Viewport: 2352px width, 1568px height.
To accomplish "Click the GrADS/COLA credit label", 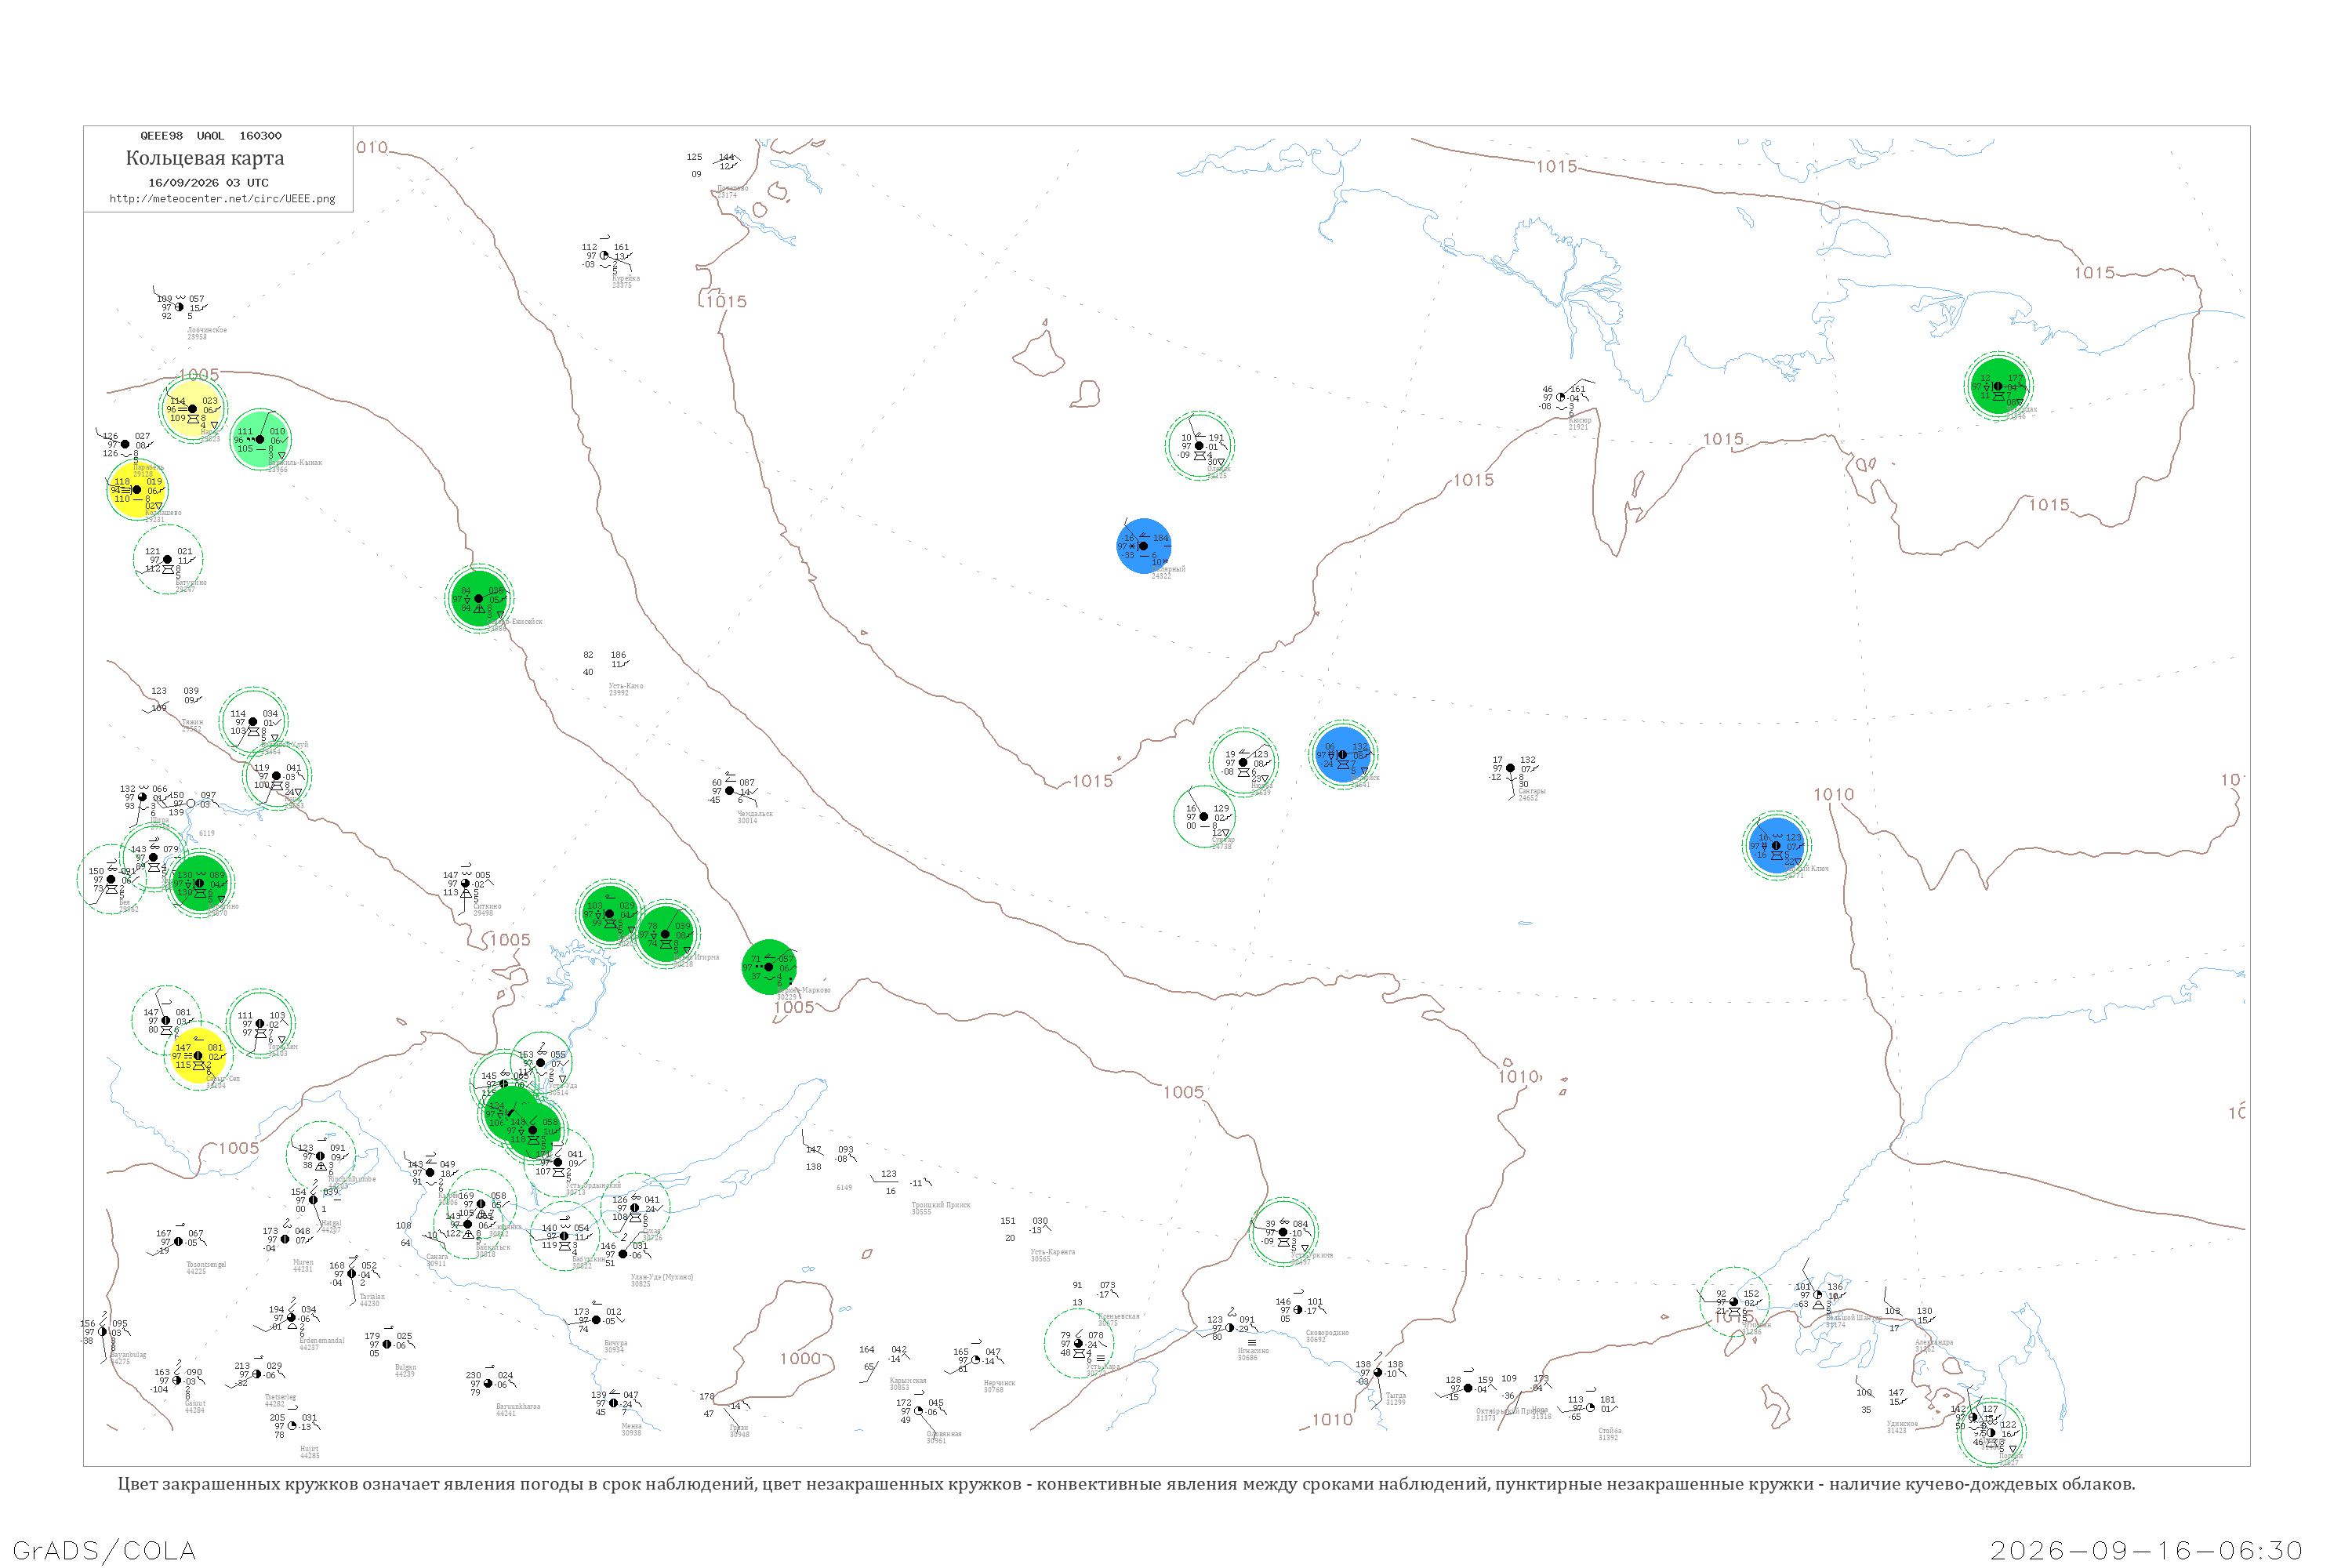I will click(x=104, y=1550).
